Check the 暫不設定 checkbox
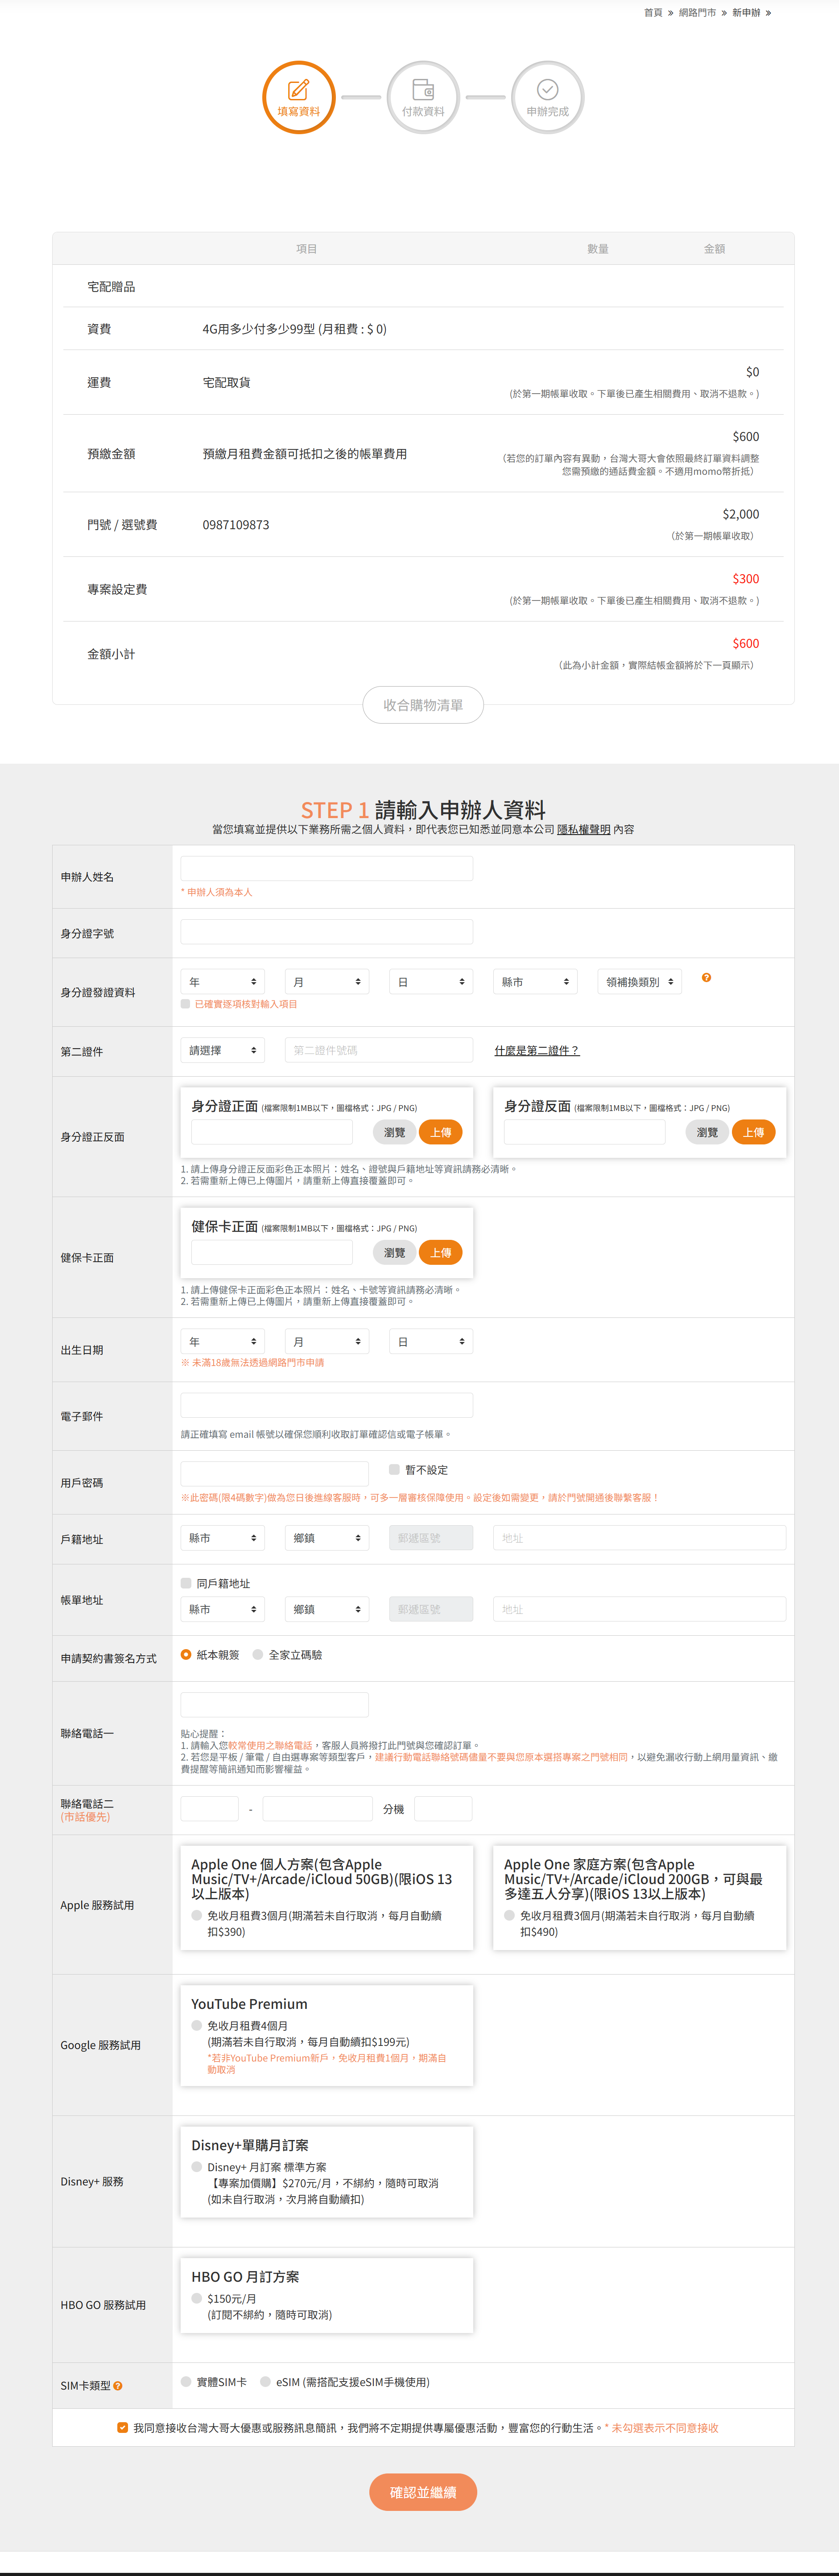 [394, 1469]
